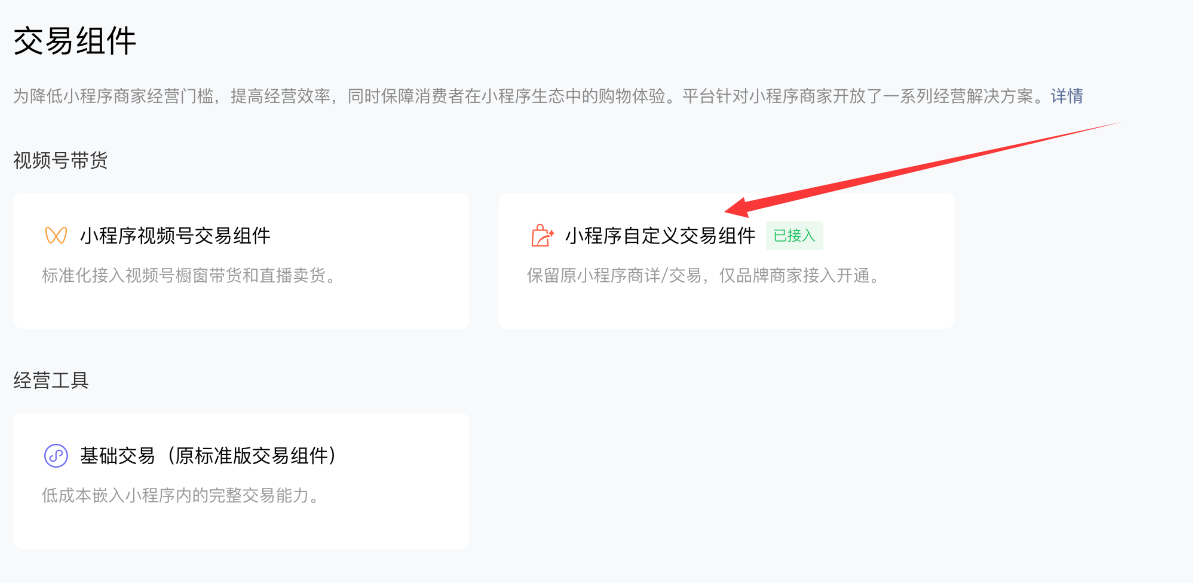Viewport: 1193px width, 583px height.
Task: Click the text 仅品牌商家接入开通
Action: [x=799, y=276]
